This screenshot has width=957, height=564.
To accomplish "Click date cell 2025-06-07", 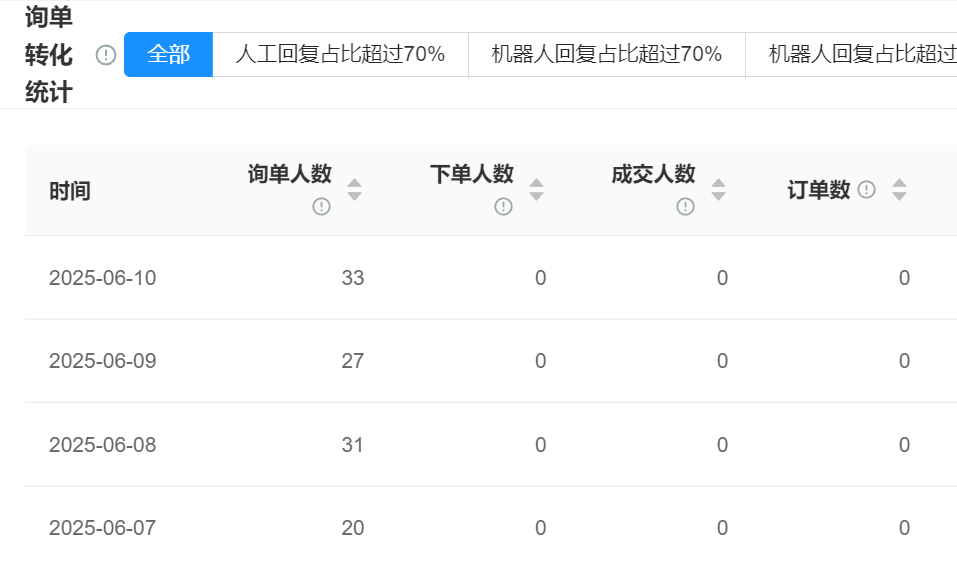I will point(103,528).
